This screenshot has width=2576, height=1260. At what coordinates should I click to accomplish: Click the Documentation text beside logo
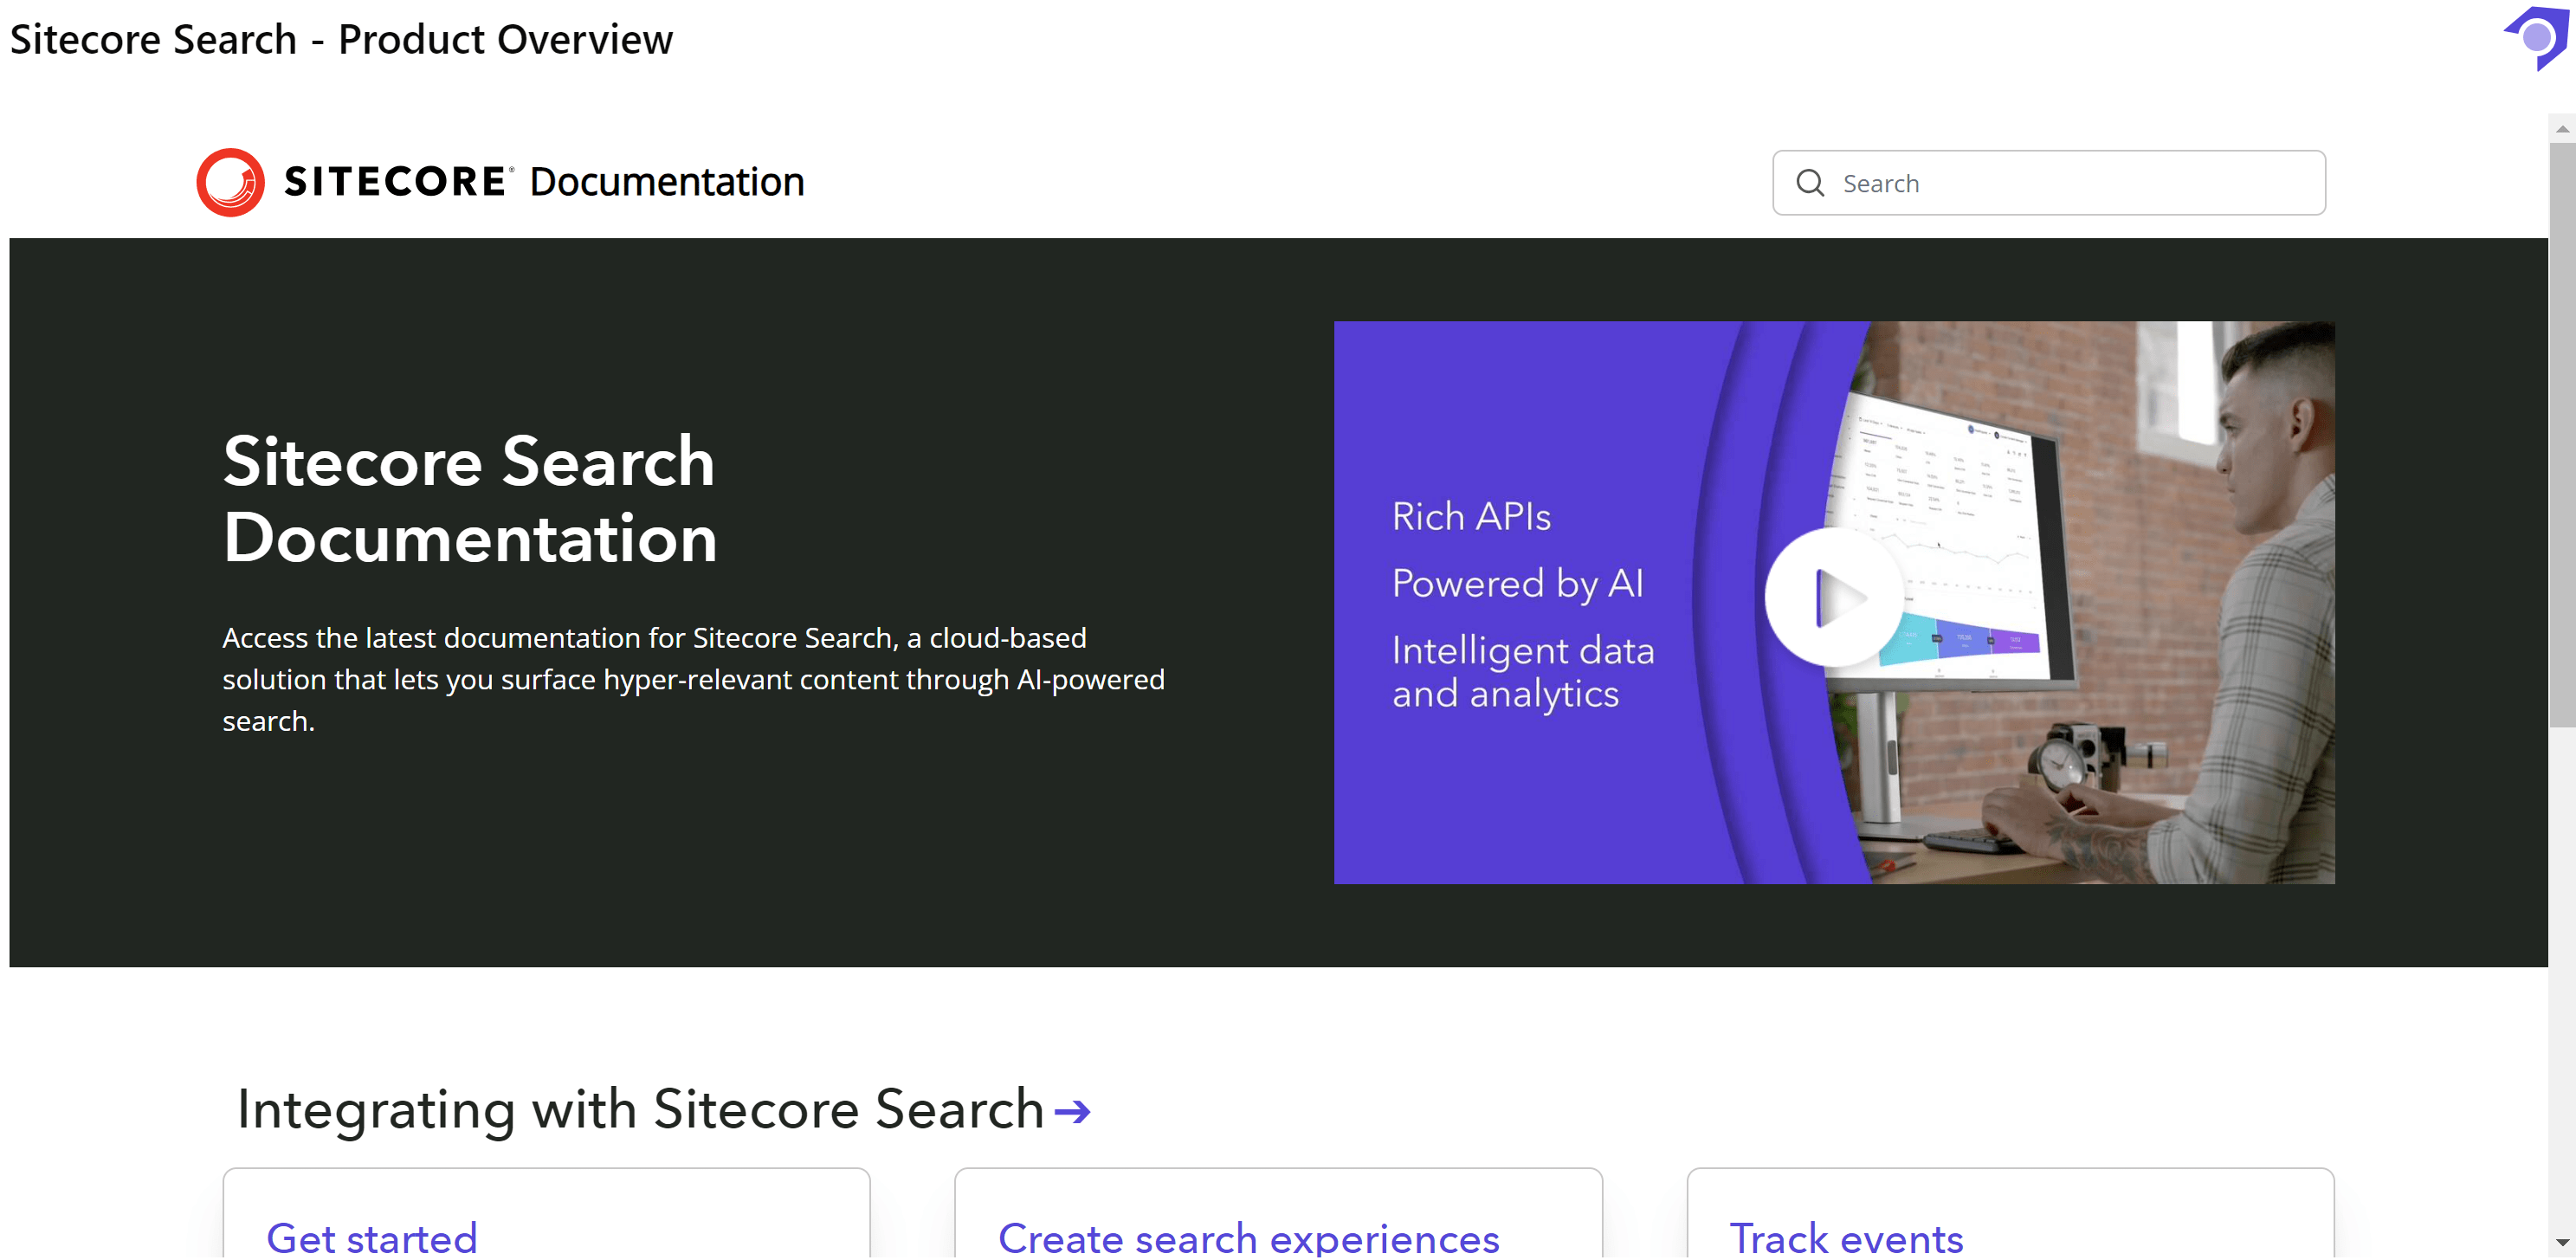point(667,182)
